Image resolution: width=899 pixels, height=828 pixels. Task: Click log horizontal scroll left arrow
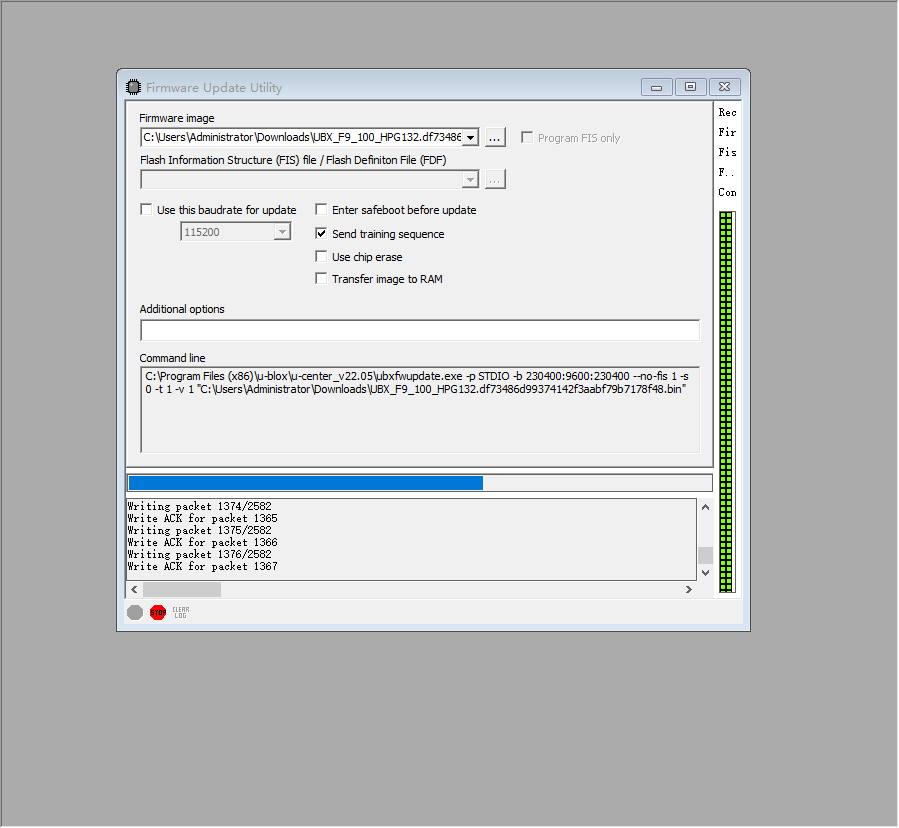134,589
